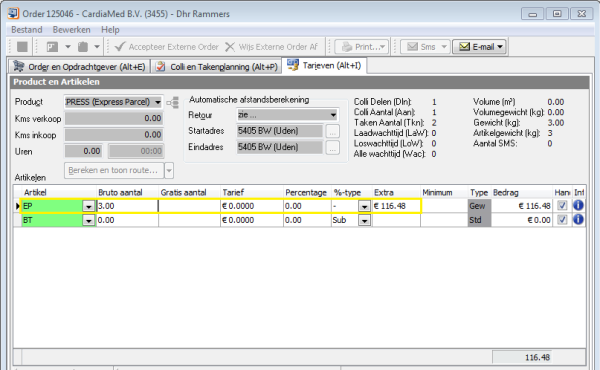Click Accepteer Externe Order
This screenshot has width=600, height=370.
[x=167, y=47]
